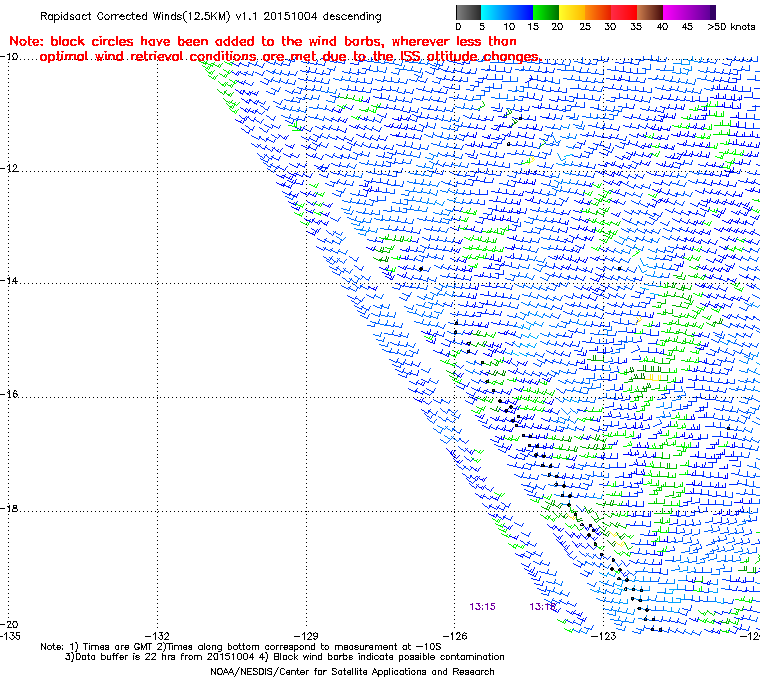Click the '45' label under the color bar
Screen dimensions: 760x688
687,27
